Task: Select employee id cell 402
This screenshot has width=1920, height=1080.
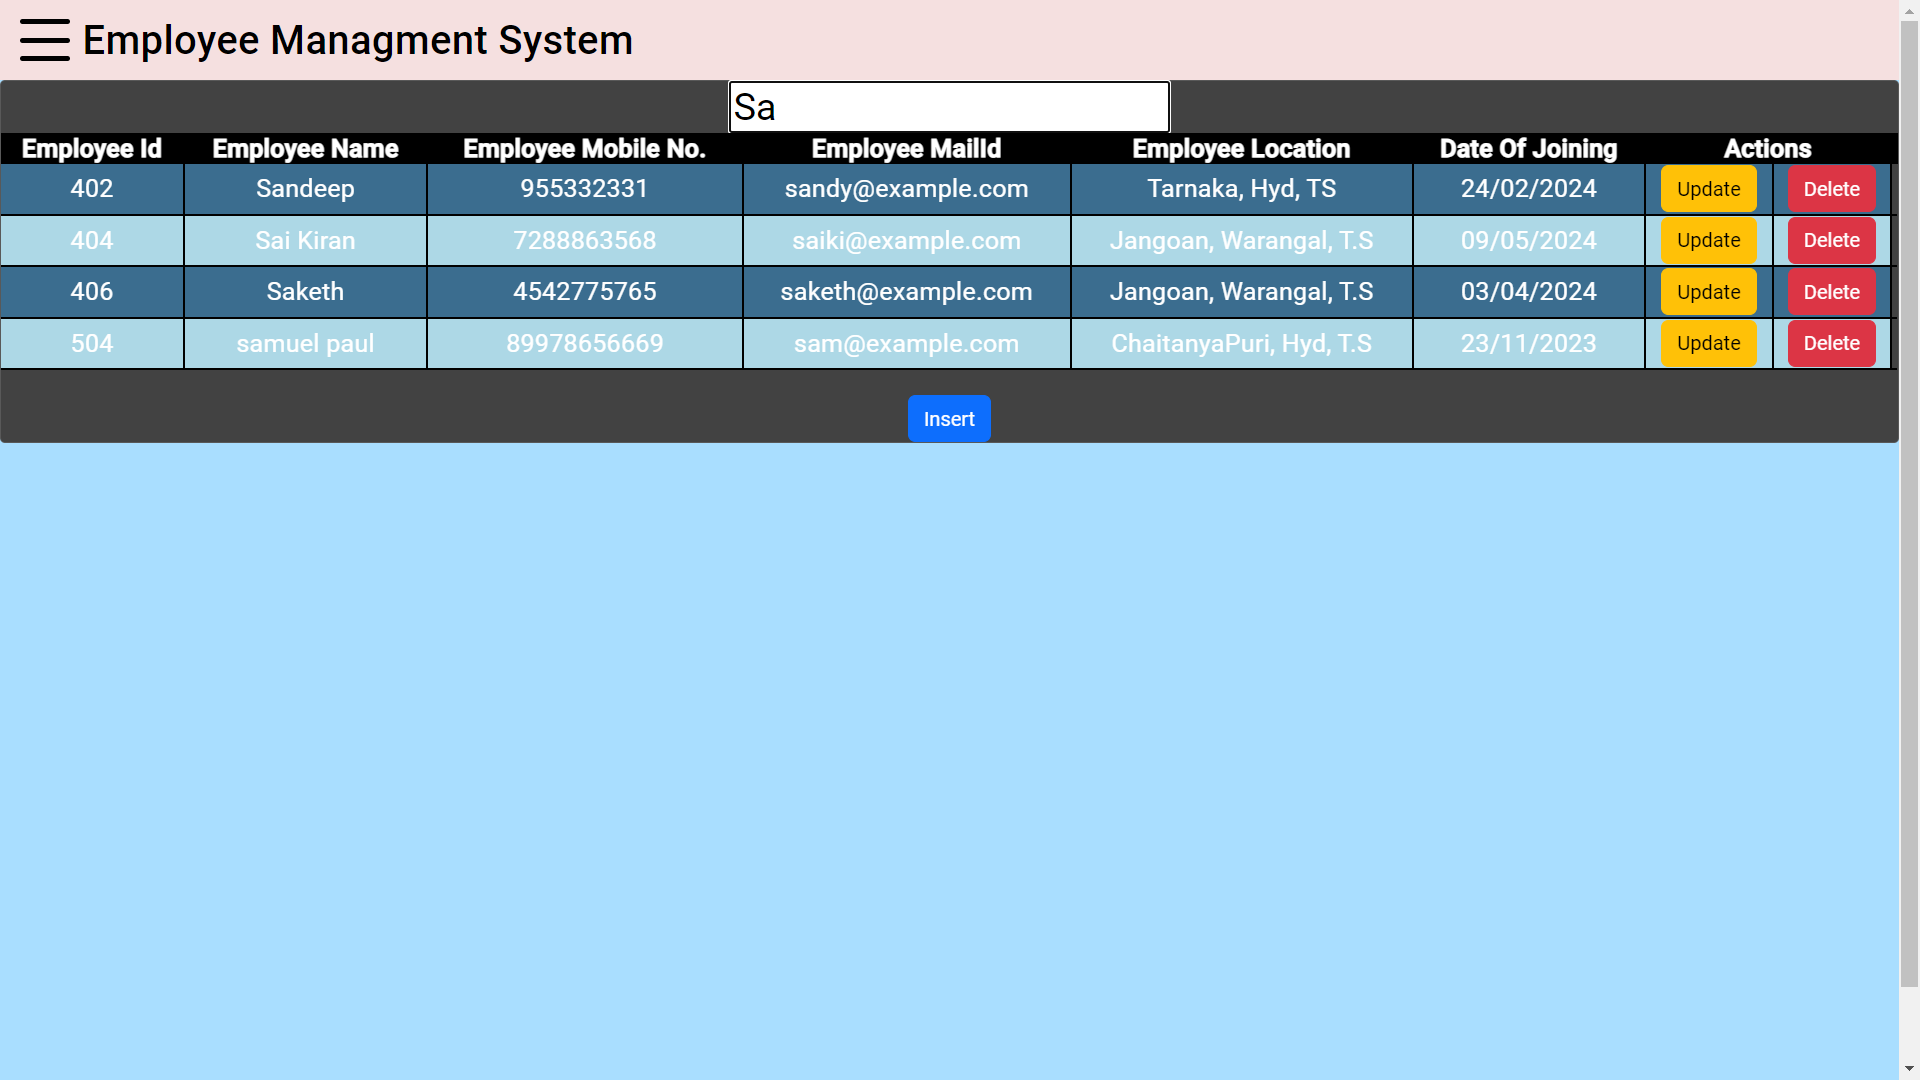Action: pyautogui.click(x=92, y=189)
